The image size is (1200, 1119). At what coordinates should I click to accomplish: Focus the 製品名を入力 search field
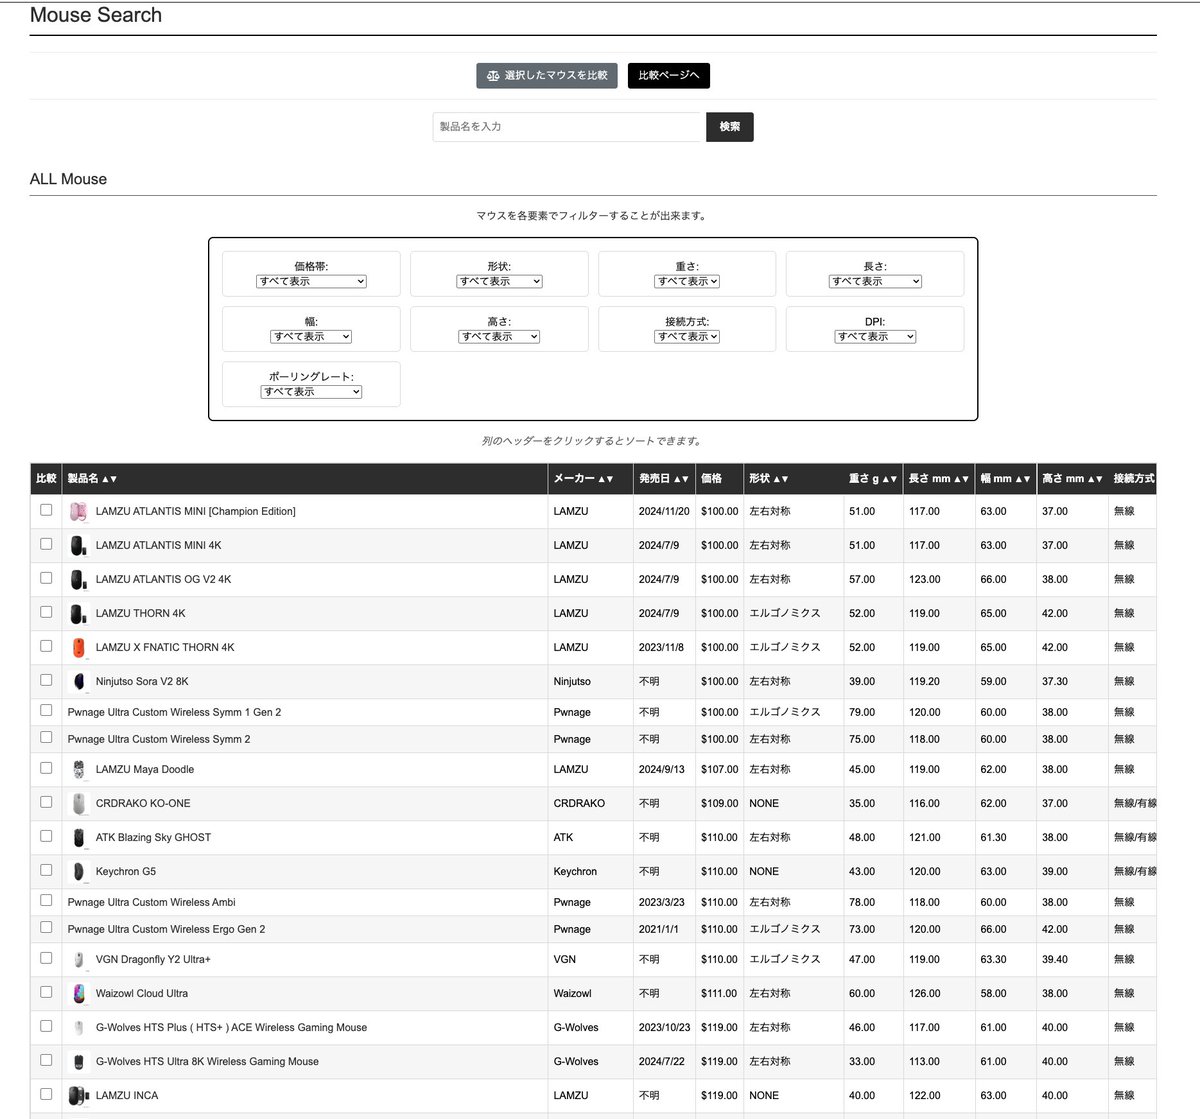click(569, 127)
